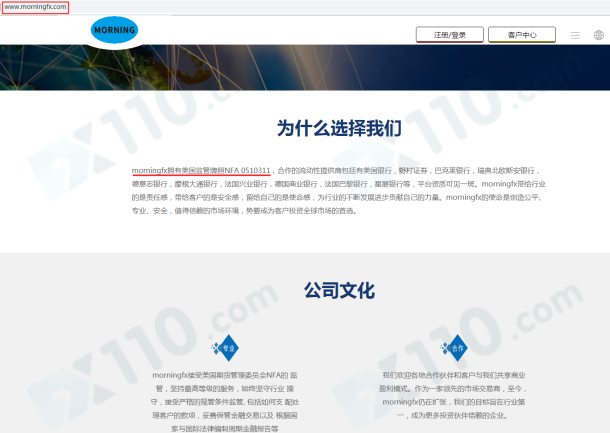The width and height of the screenshot is (610, 433).
Task: Click the MORNING logo
Action: tap(114, 30)
